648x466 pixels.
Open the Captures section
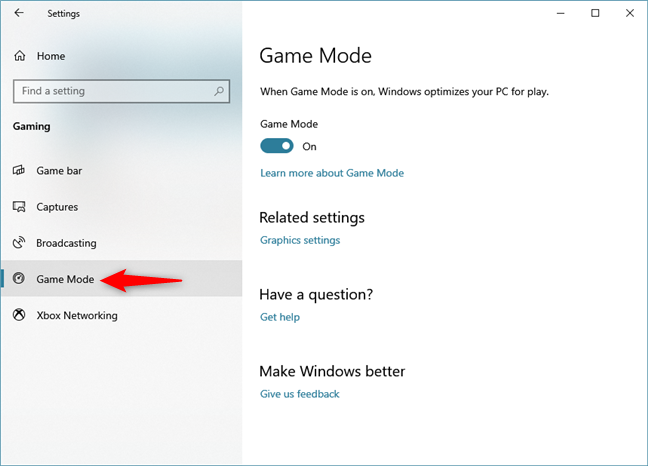(122, 207)
